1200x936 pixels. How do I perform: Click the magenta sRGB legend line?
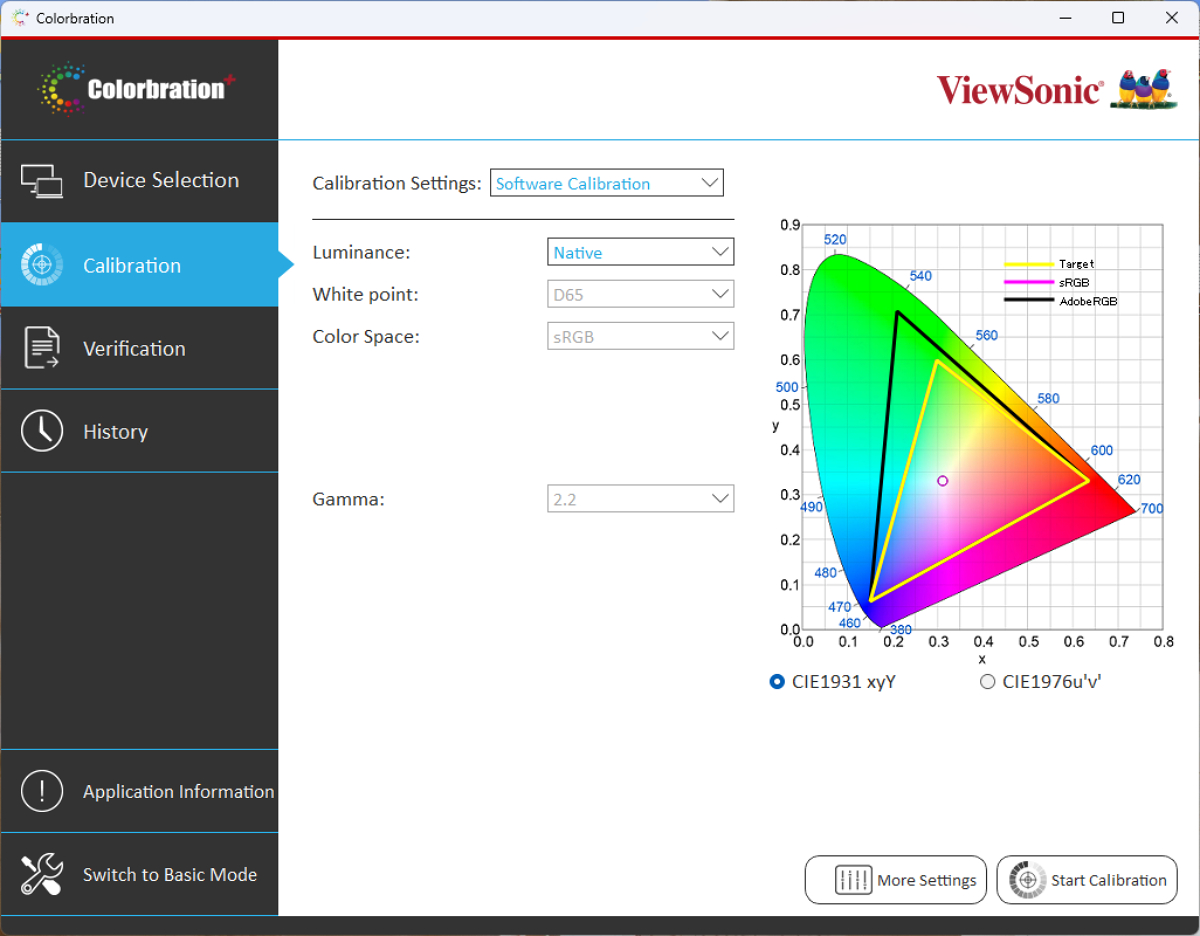coord(1029,282)
